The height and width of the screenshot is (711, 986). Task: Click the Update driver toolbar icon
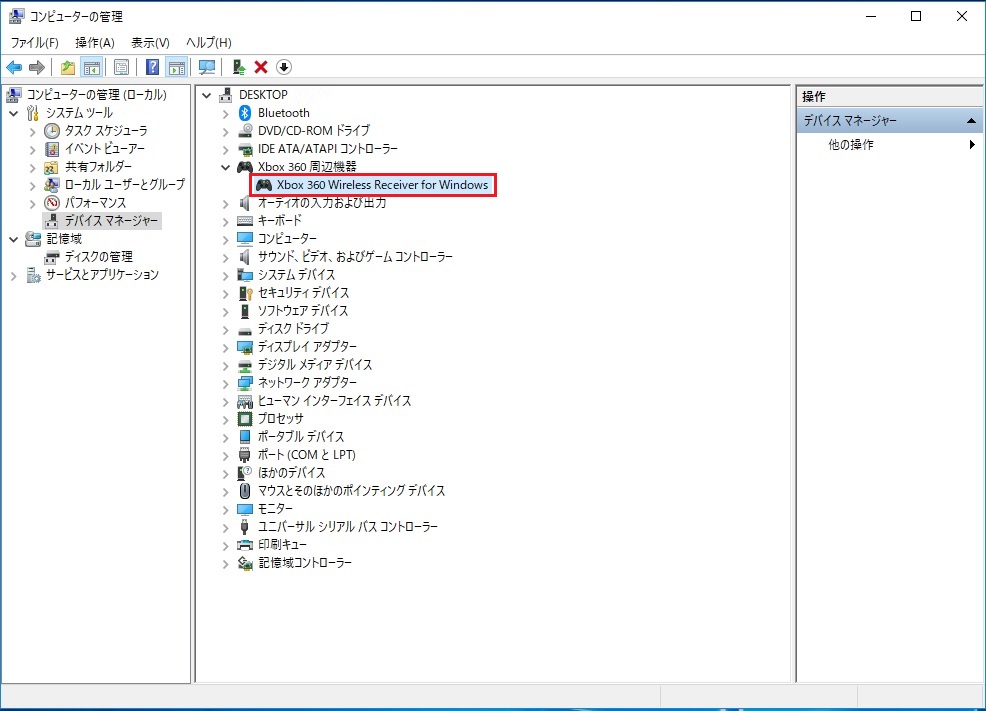[x=238, y=67]
